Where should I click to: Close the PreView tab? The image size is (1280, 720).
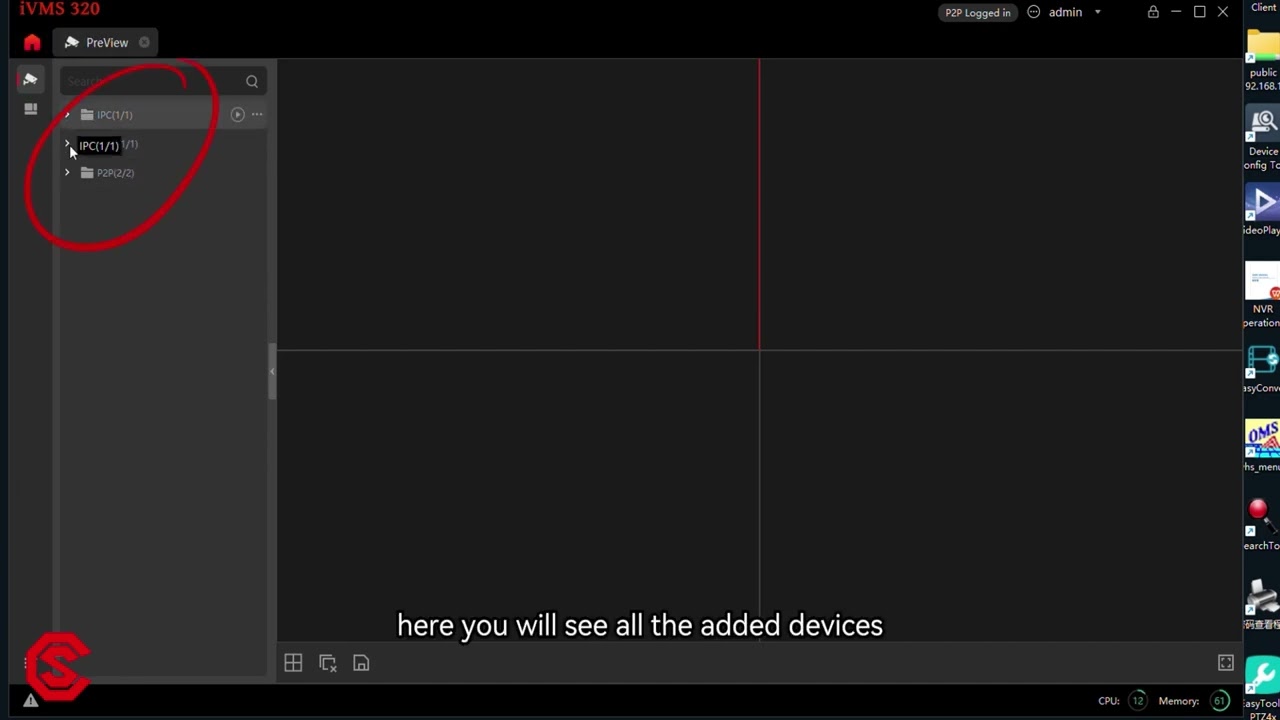(x=144, y=43)
